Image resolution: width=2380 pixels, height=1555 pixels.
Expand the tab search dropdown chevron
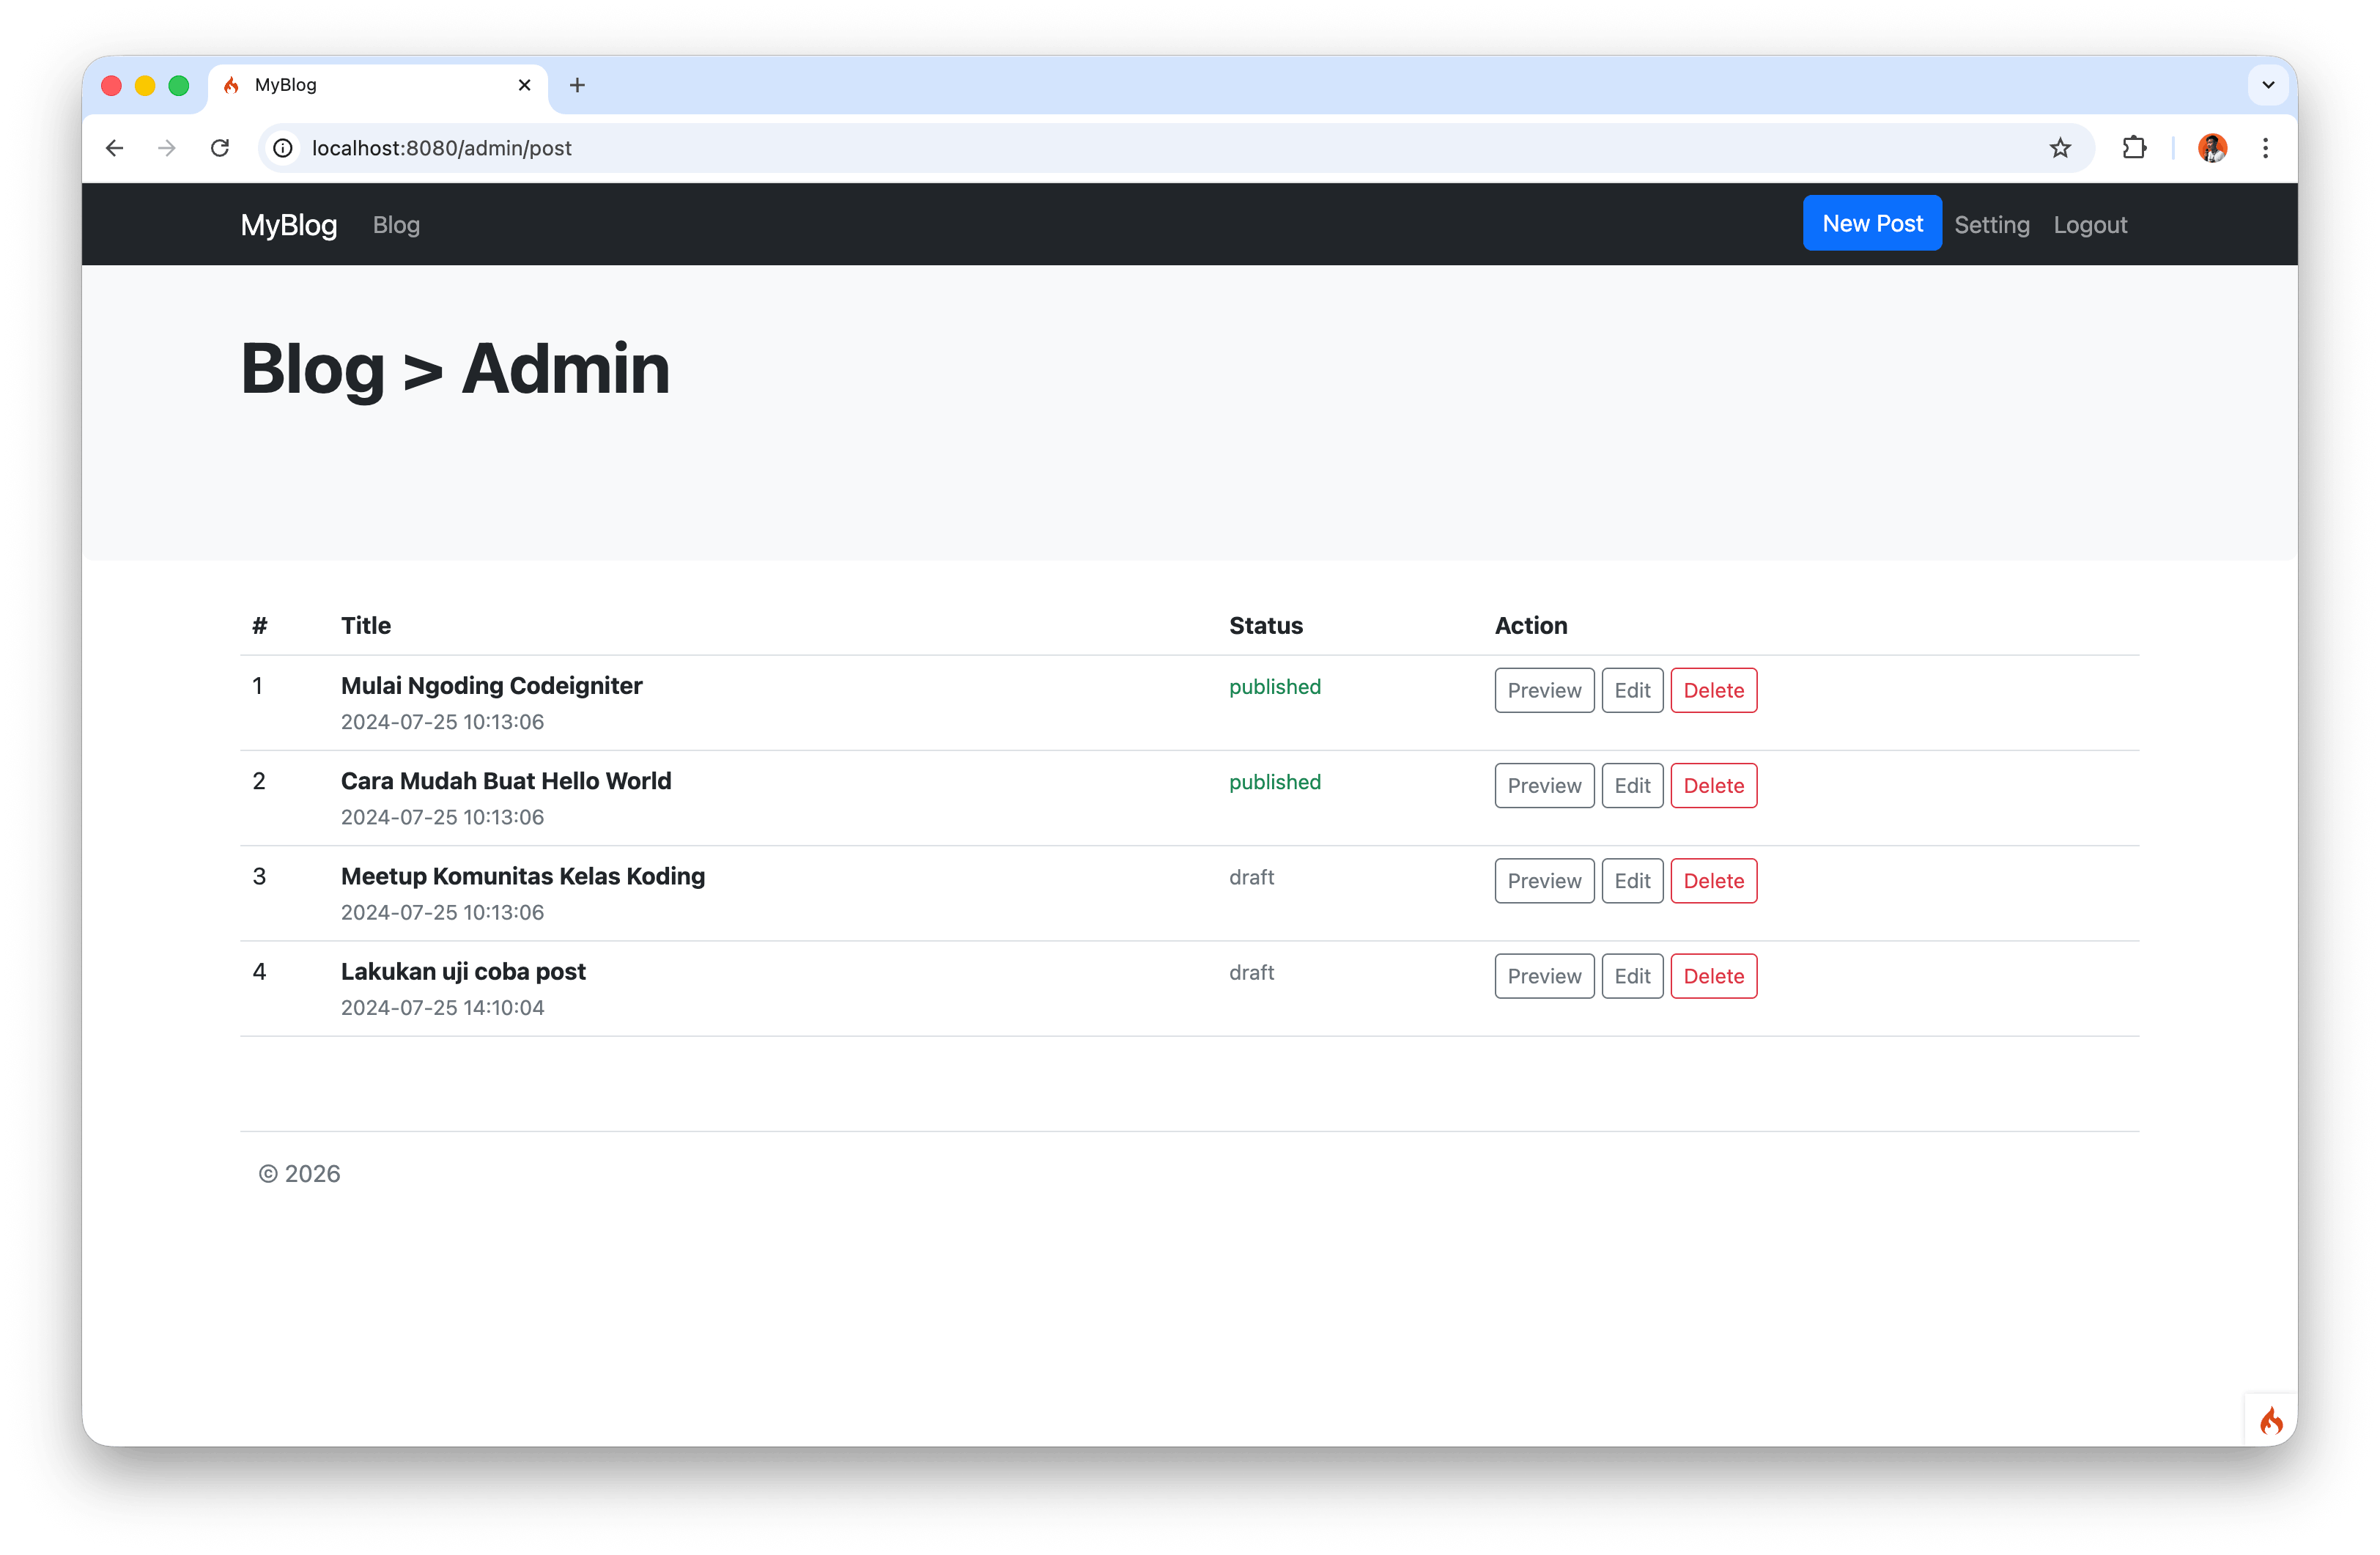point(2268,85)
